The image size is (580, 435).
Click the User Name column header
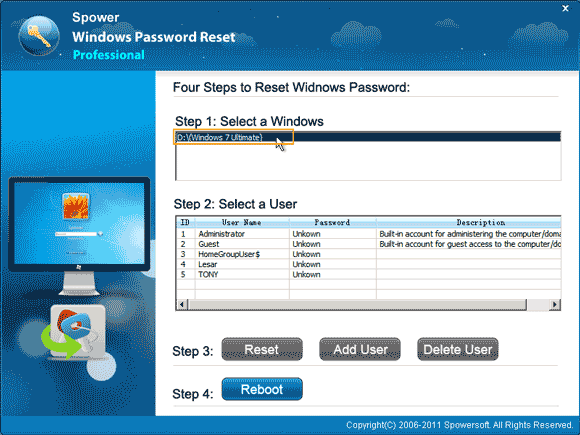point(242,222)
